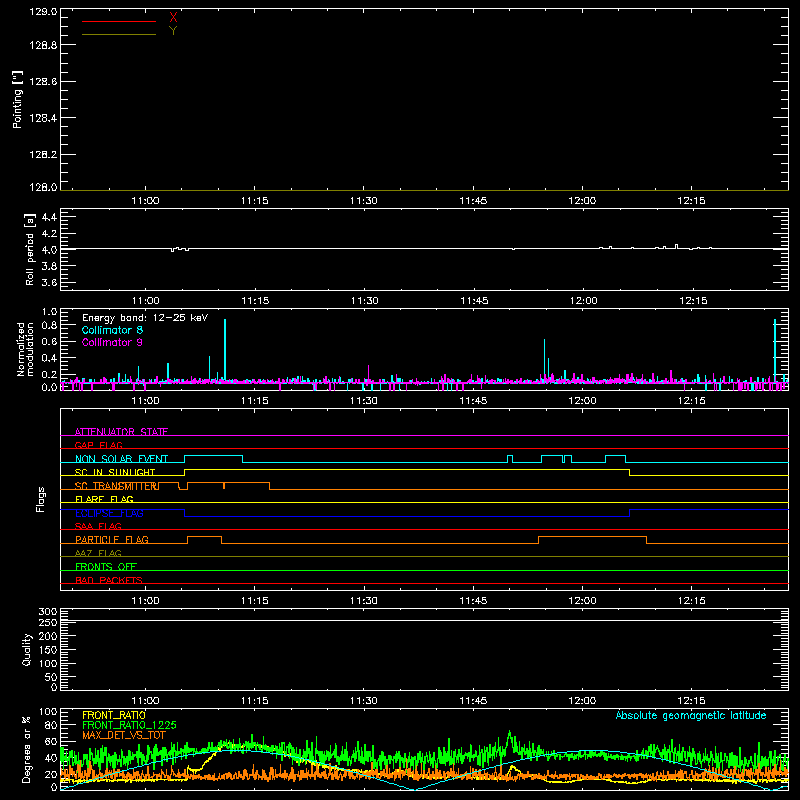The width and height of the screenshot is (800, 800).
Task: Click the Collimator 9 legend label
Action: click(x=112, y=342)
